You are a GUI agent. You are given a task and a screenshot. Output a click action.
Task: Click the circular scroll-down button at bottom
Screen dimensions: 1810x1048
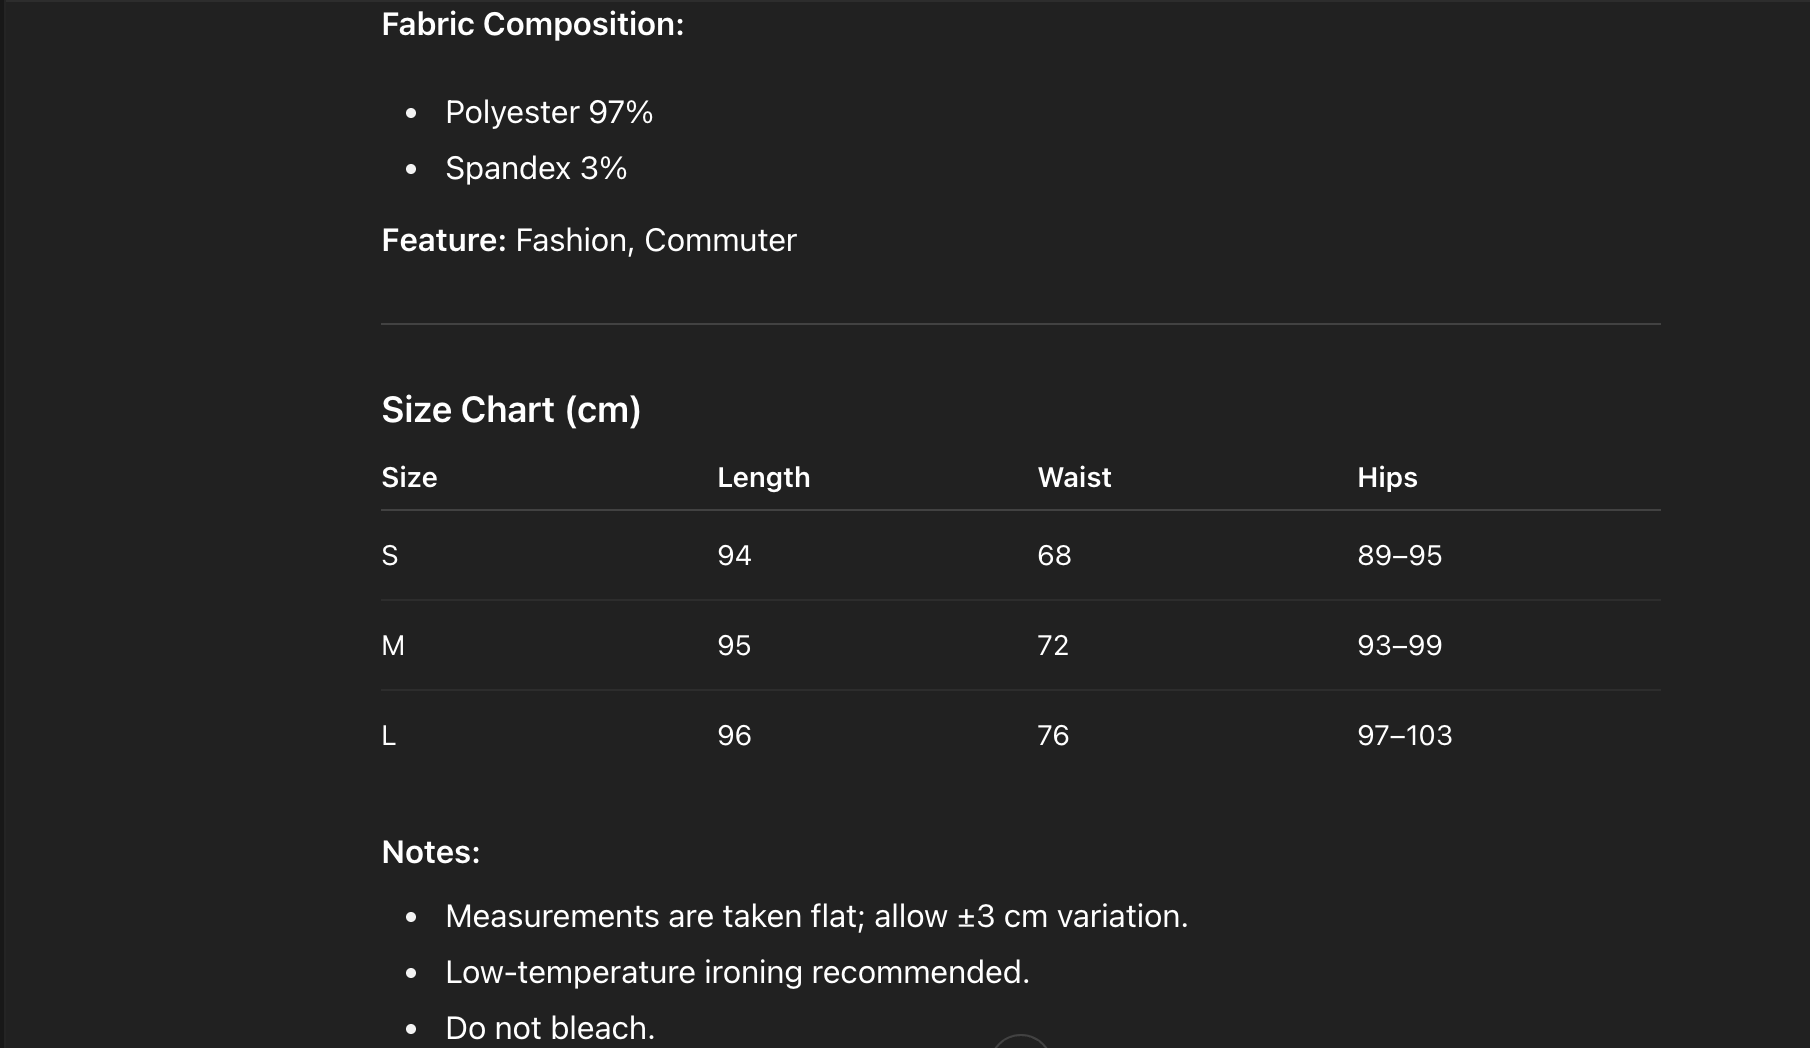click(1020, 1042)
